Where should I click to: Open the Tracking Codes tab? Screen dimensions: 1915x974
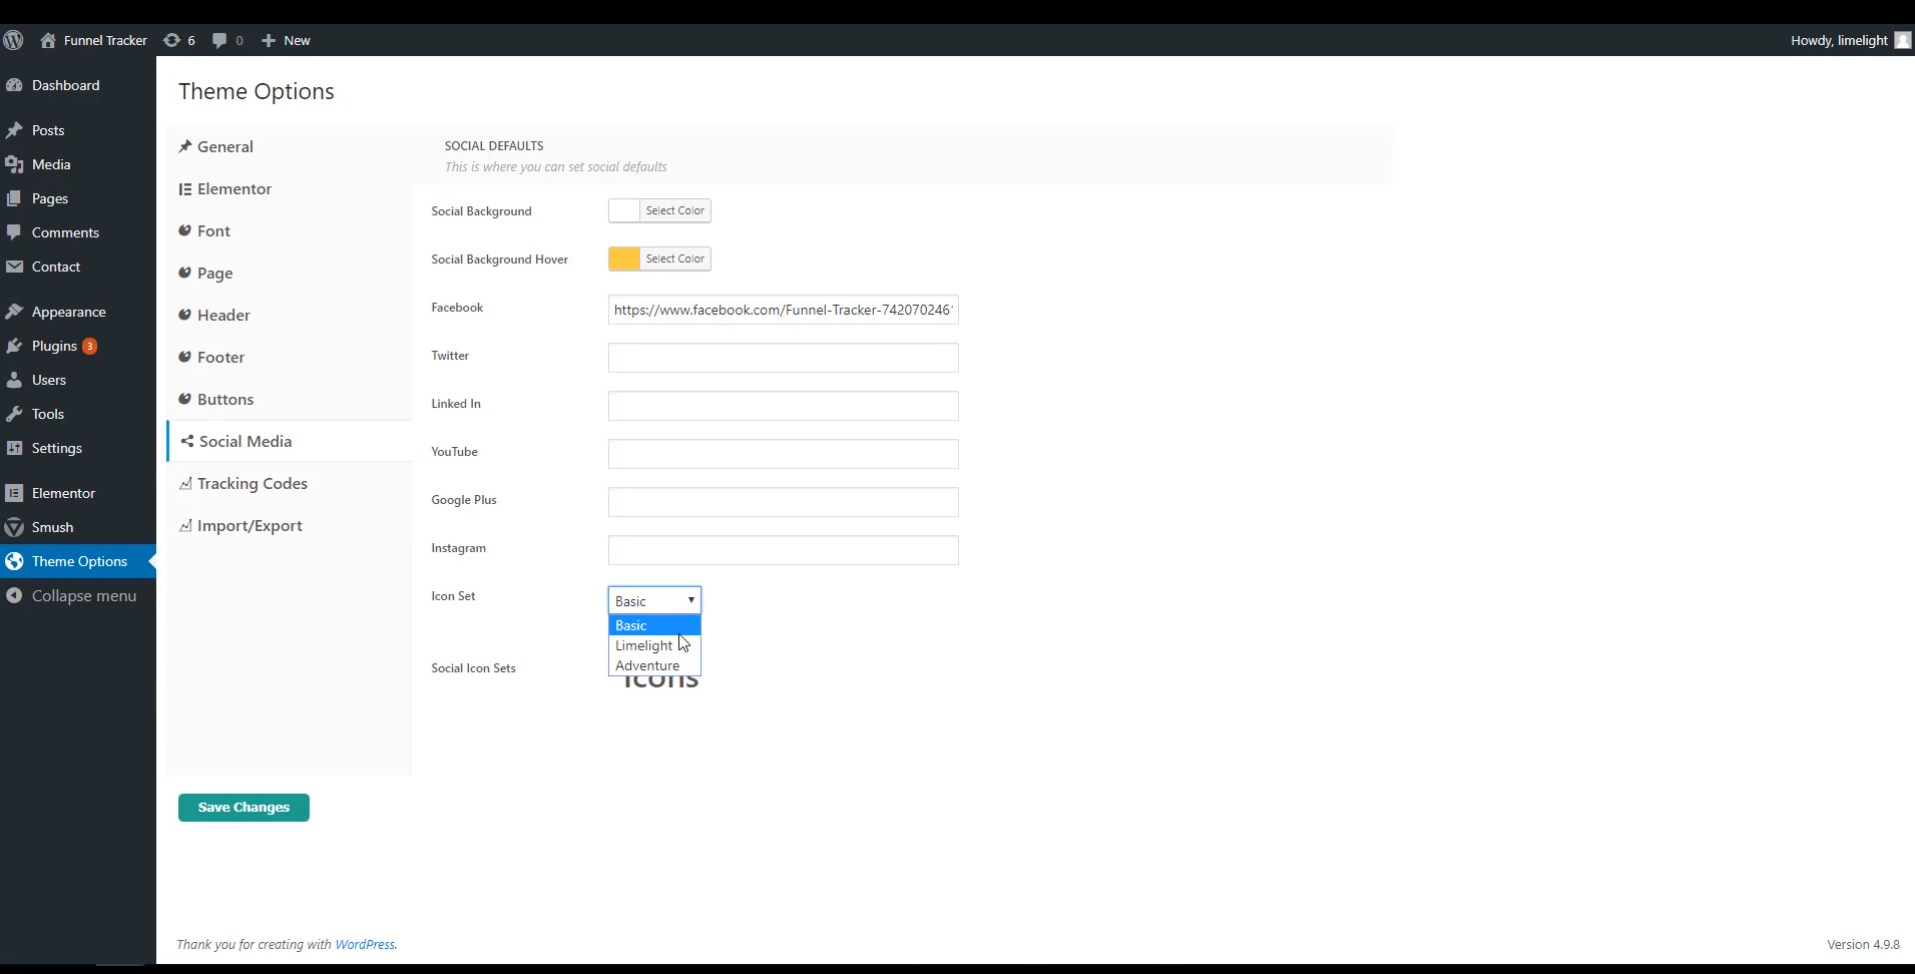(252, 484)
